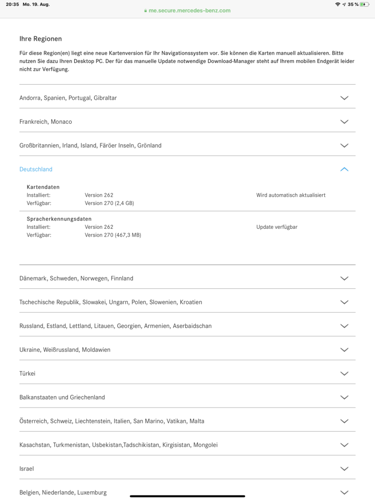Tap the Wi-Fi icon in status bar
The width and height of the screenshot is (375, 500).
click(338, 4)
